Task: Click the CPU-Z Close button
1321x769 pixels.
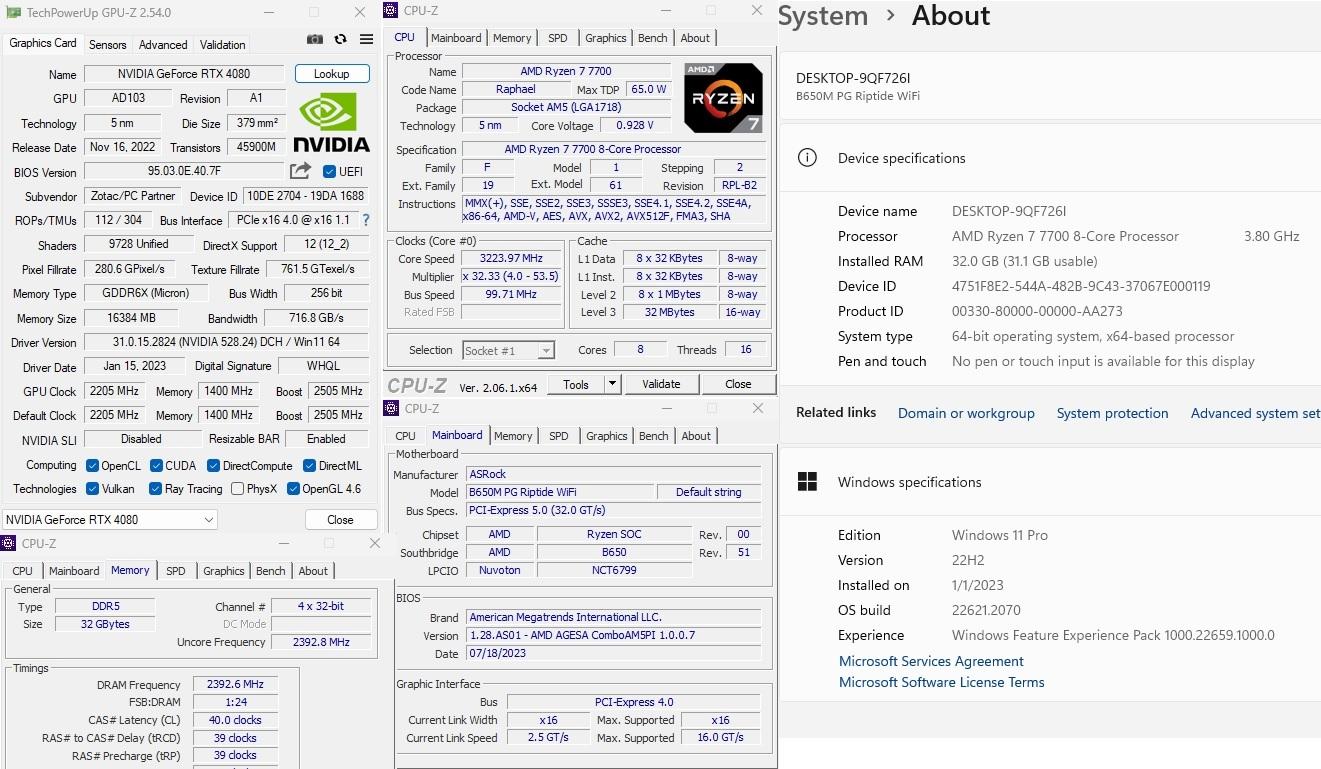Action: [x=738, y=384]
